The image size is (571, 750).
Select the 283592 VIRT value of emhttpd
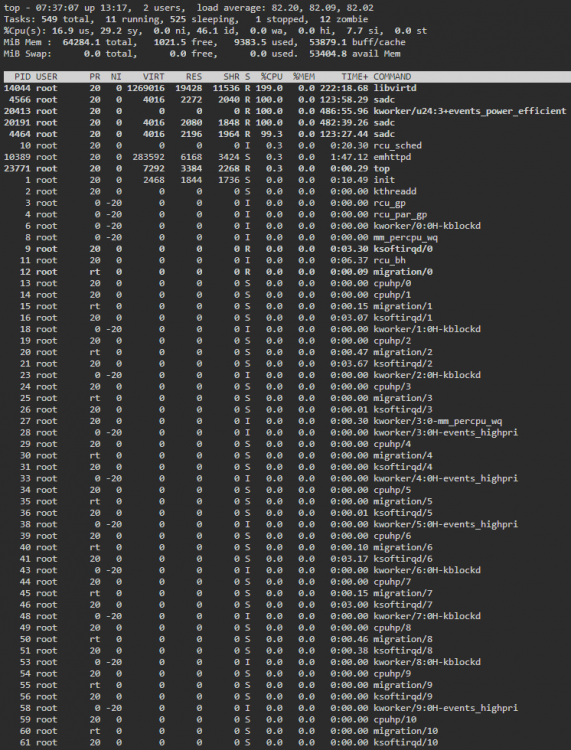pos(148,157)
